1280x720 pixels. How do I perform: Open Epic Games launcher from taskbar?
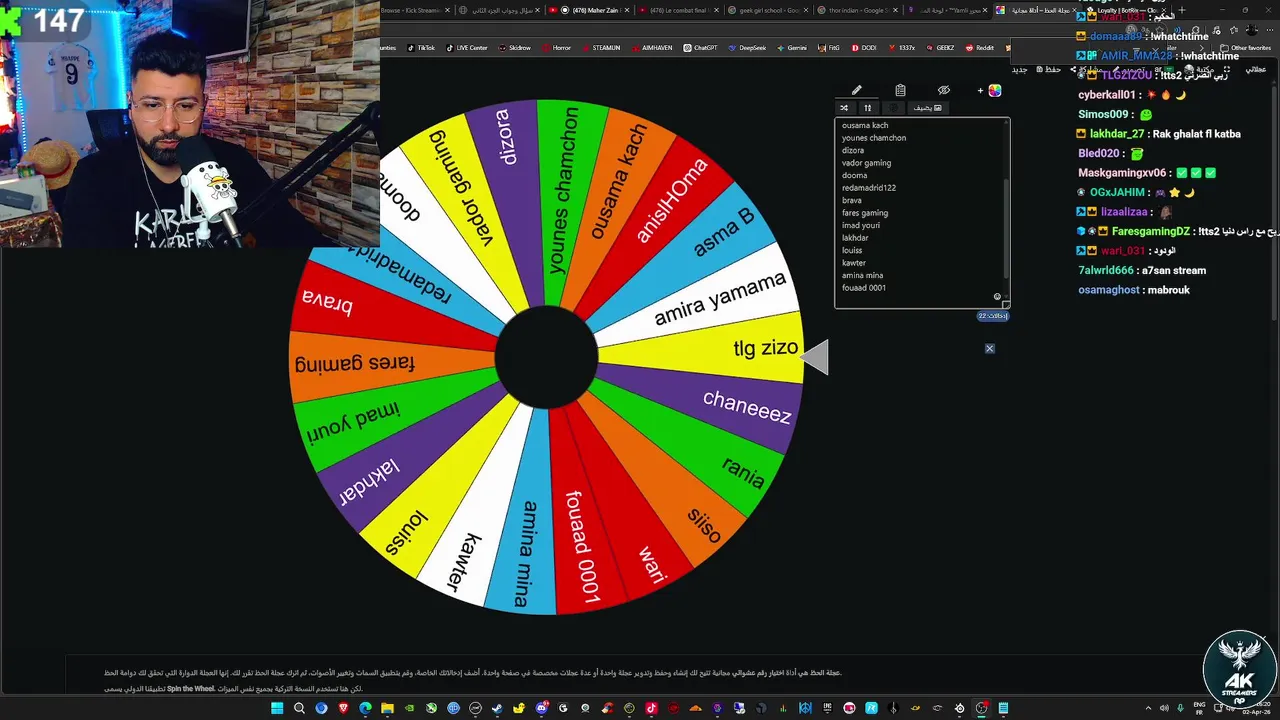point(827,708)
